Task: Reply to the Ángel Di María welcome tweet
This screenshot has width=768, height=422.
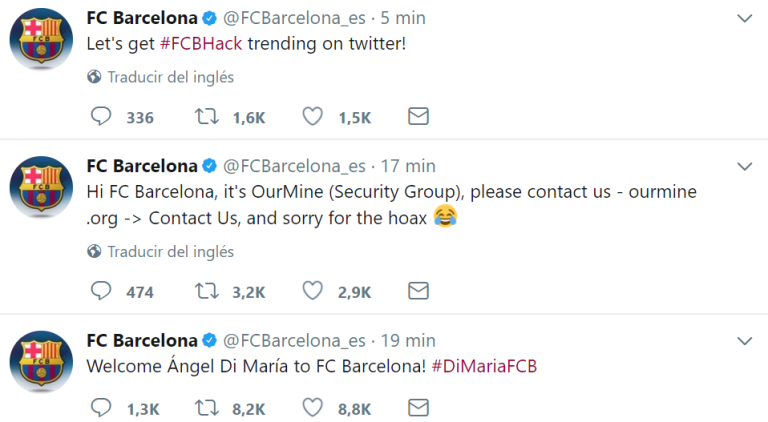Action: point(101,407)
